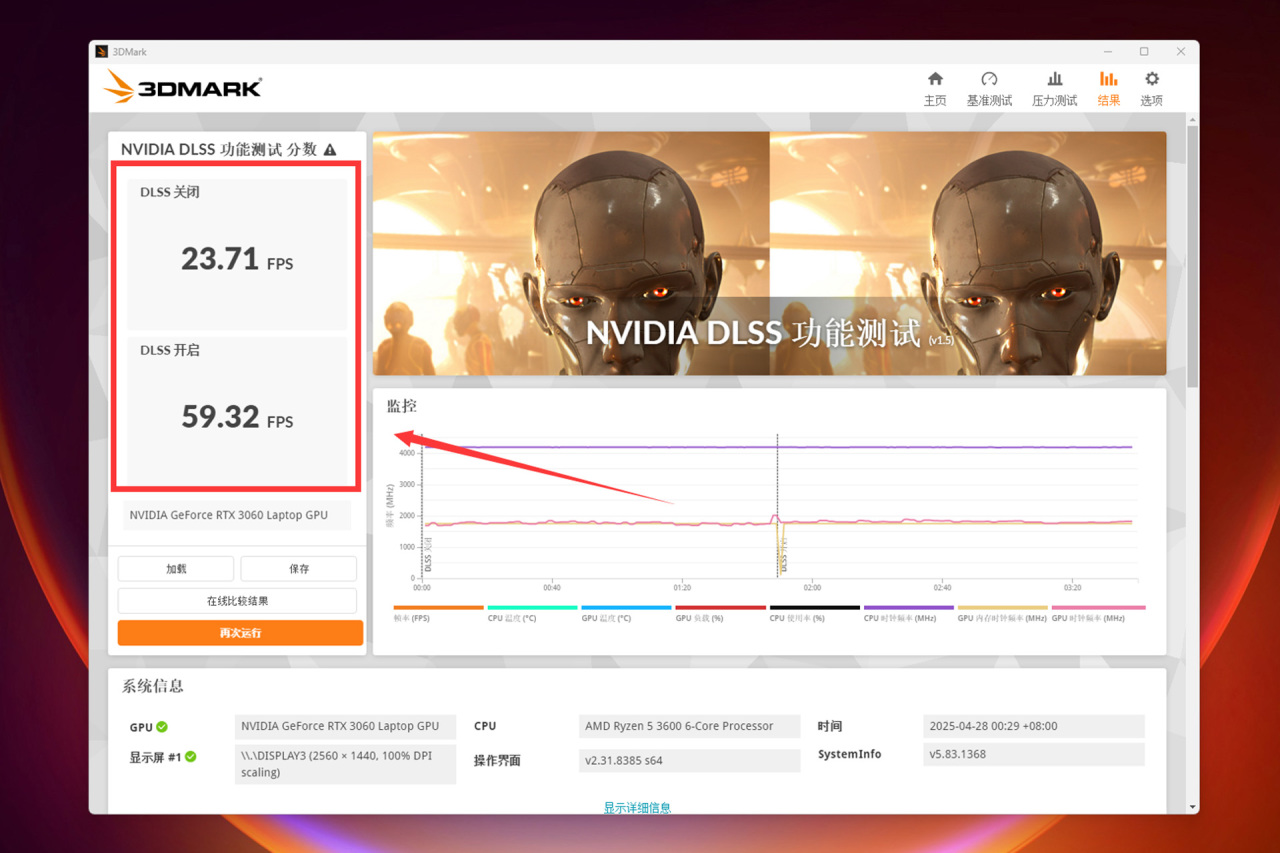Click the NVIDIA DLSS 功能测试 分数 heading
Image resolution: width=1280 pixels, height=853 pixels.
pyautogui.click(x=219, y=150)
